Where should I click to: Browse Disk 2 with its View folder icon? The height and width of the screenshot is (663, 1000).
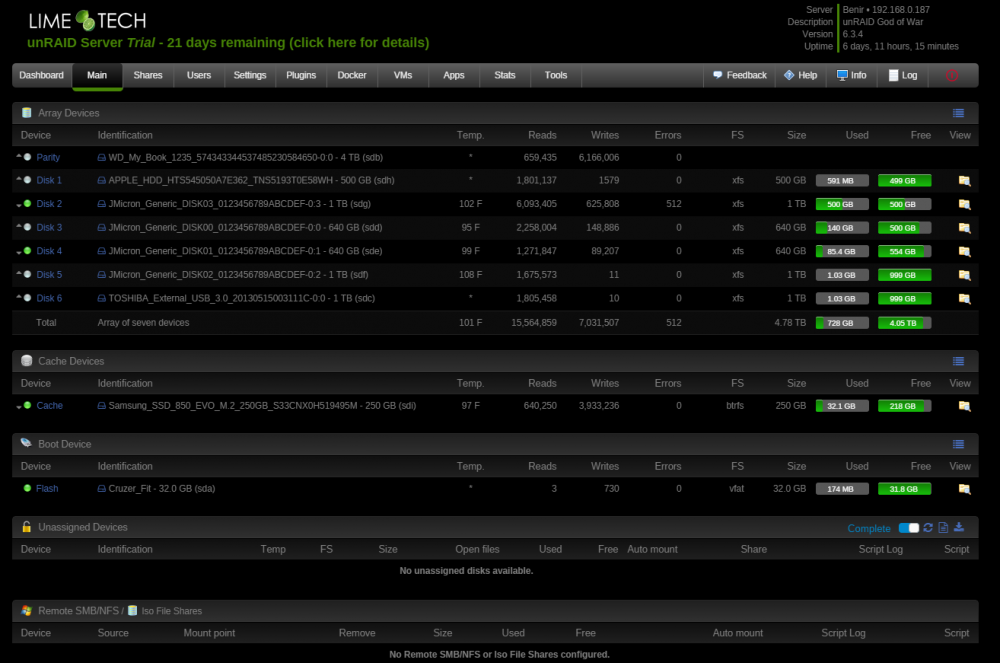[964, 205]
